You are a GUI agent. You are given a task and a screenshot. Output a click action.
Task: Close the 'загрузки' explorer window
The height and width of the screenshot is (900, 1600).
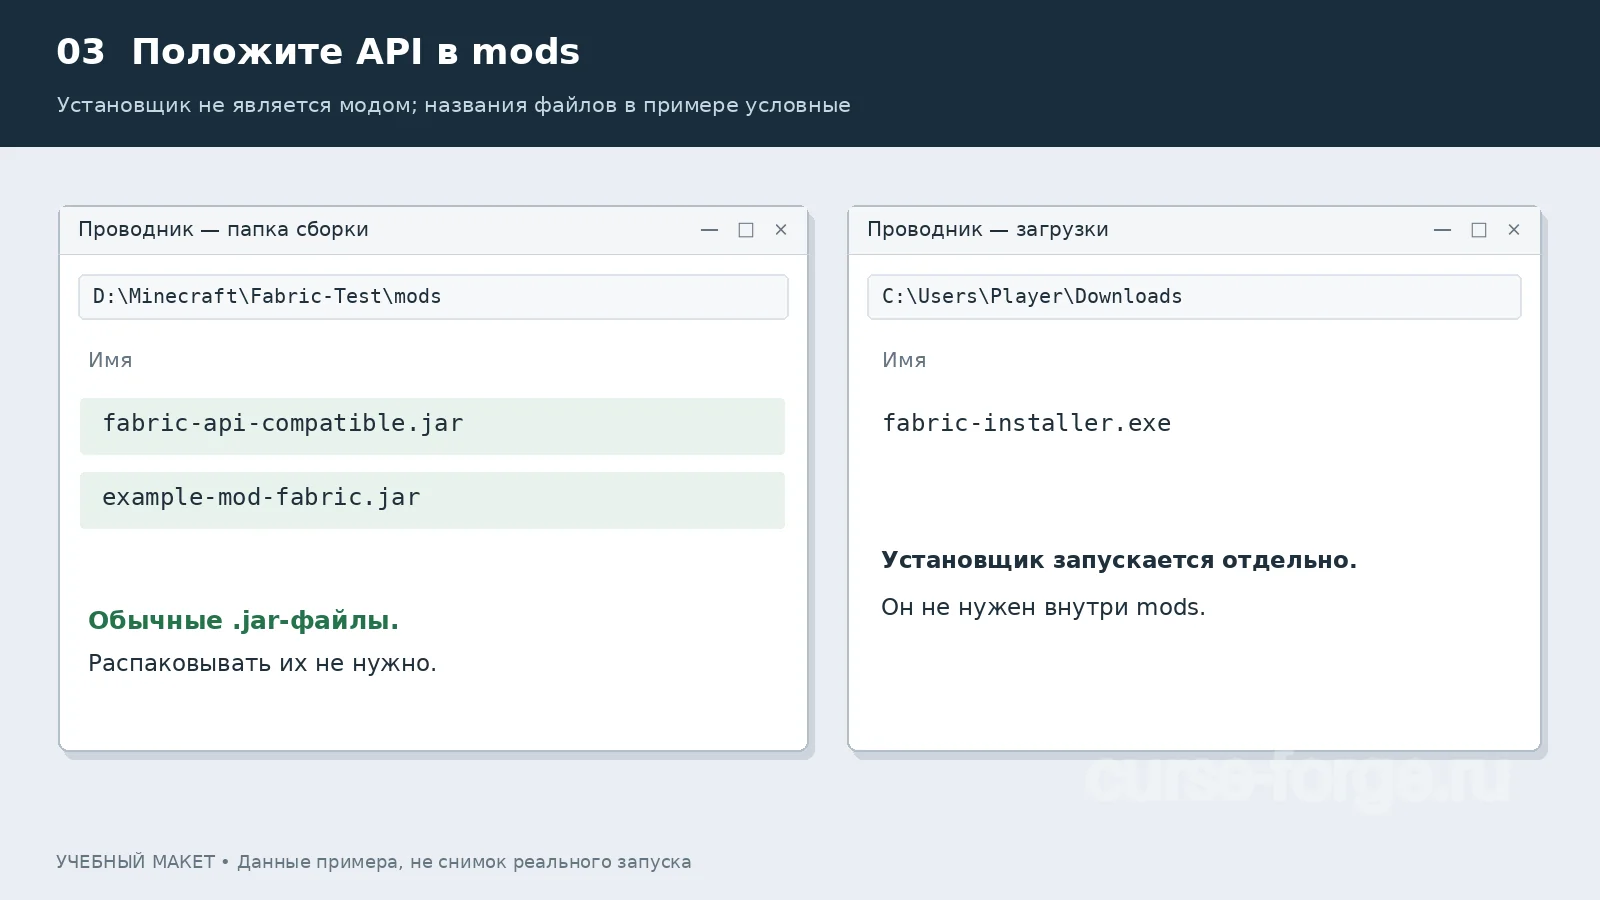point(1514,230)
